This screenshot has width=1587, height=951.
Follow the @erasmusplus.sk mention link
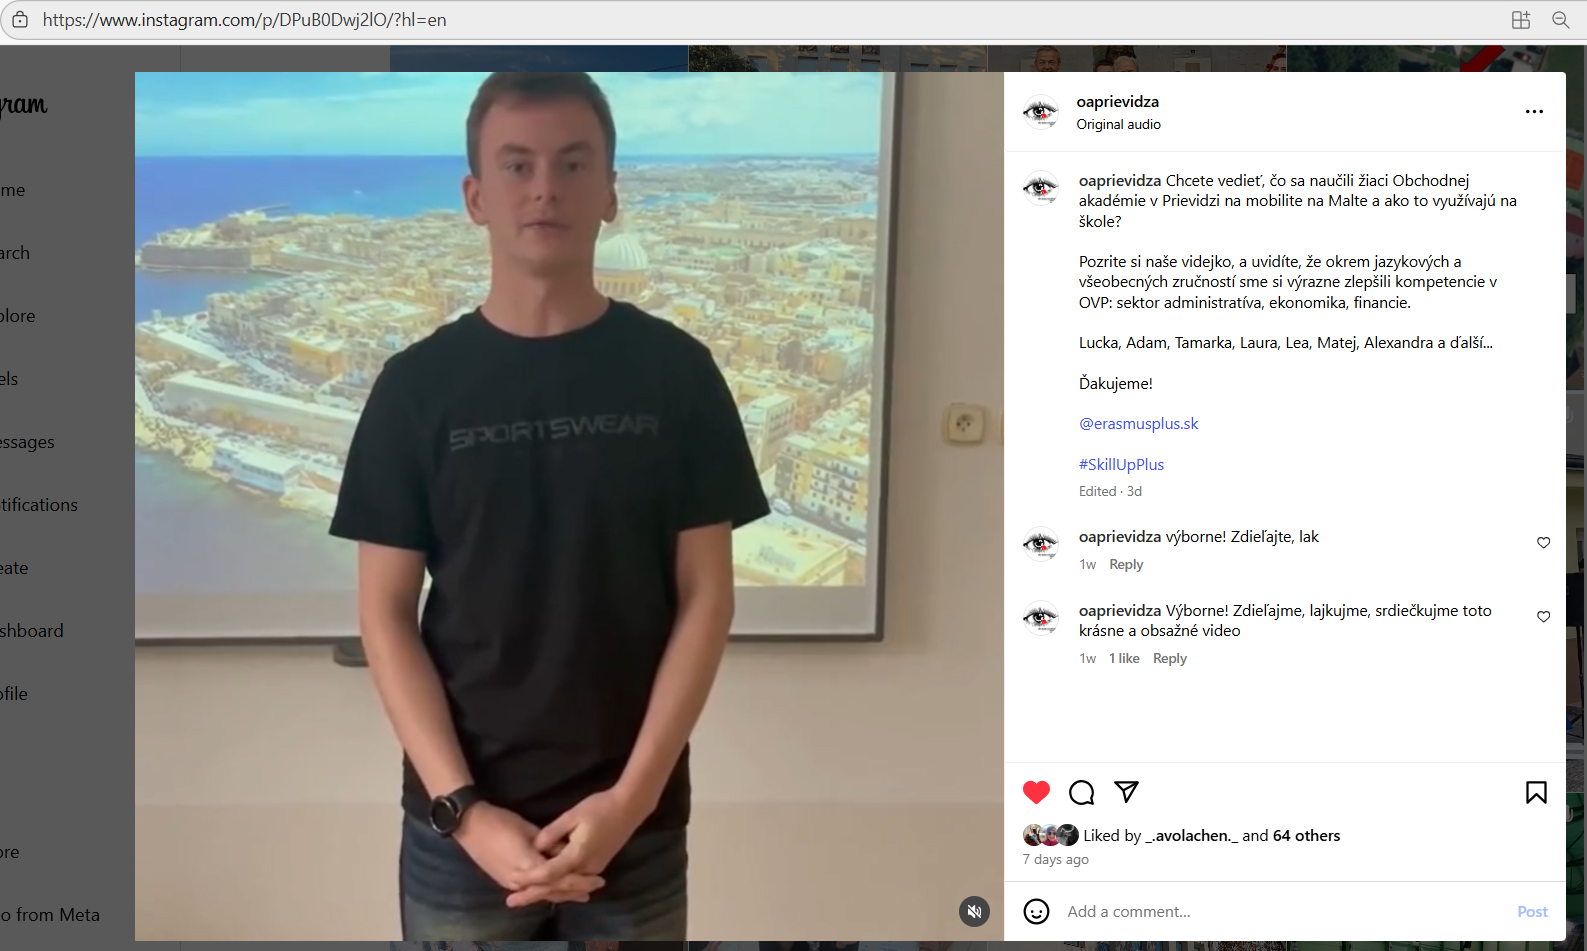[x=1138, y=423]
